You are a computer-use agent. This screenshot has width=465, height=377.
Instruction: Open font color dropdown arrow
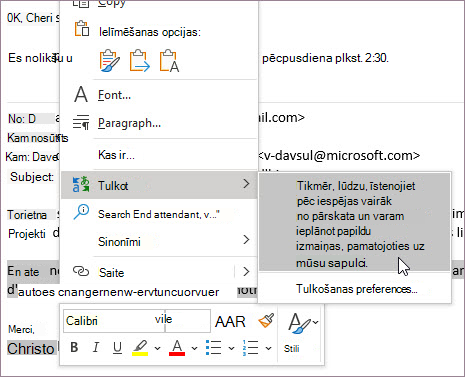pos(195,348)
